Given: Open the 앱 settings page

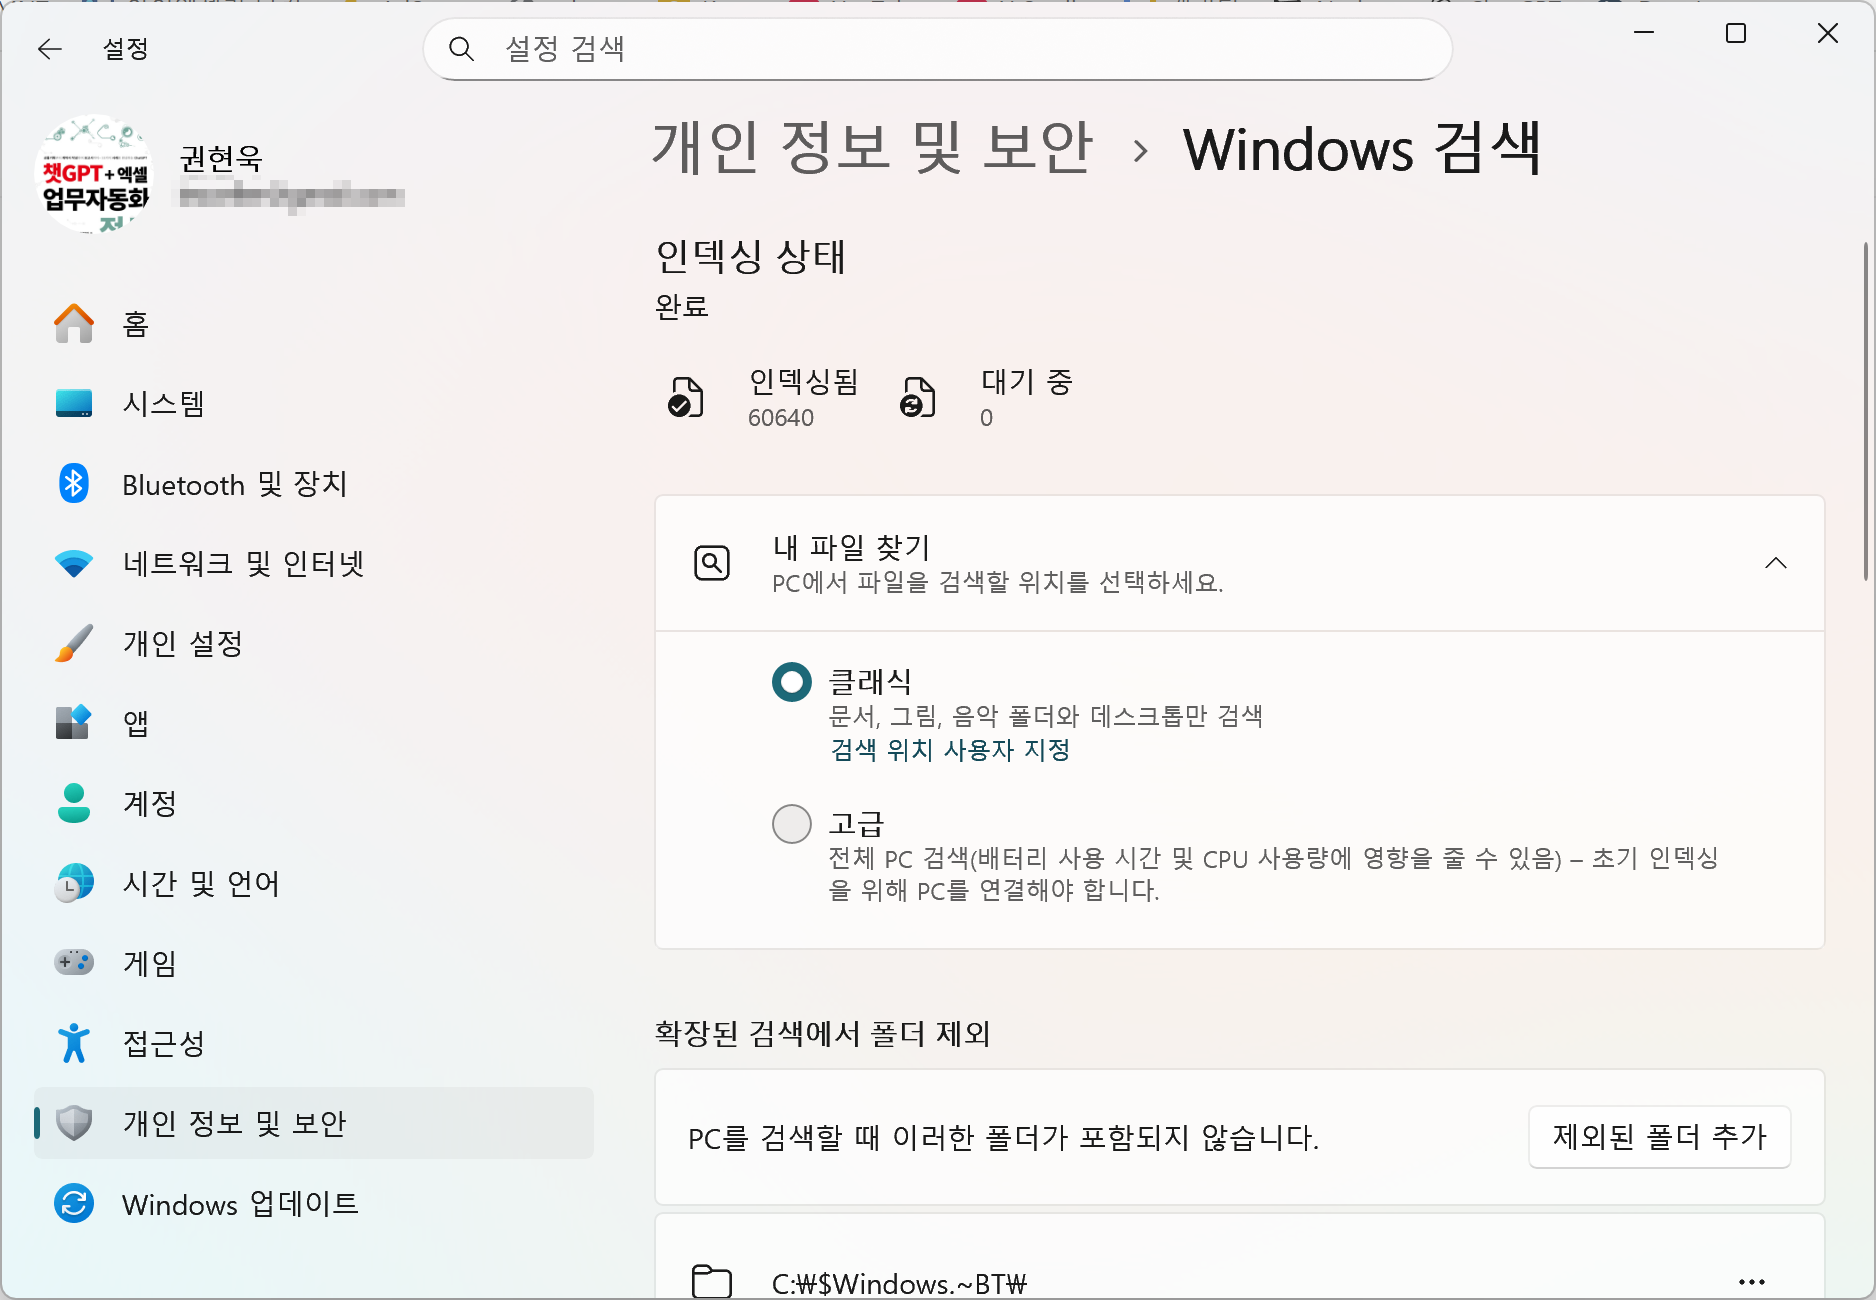Looking at the screenshot, I should [x=314, y=723].
